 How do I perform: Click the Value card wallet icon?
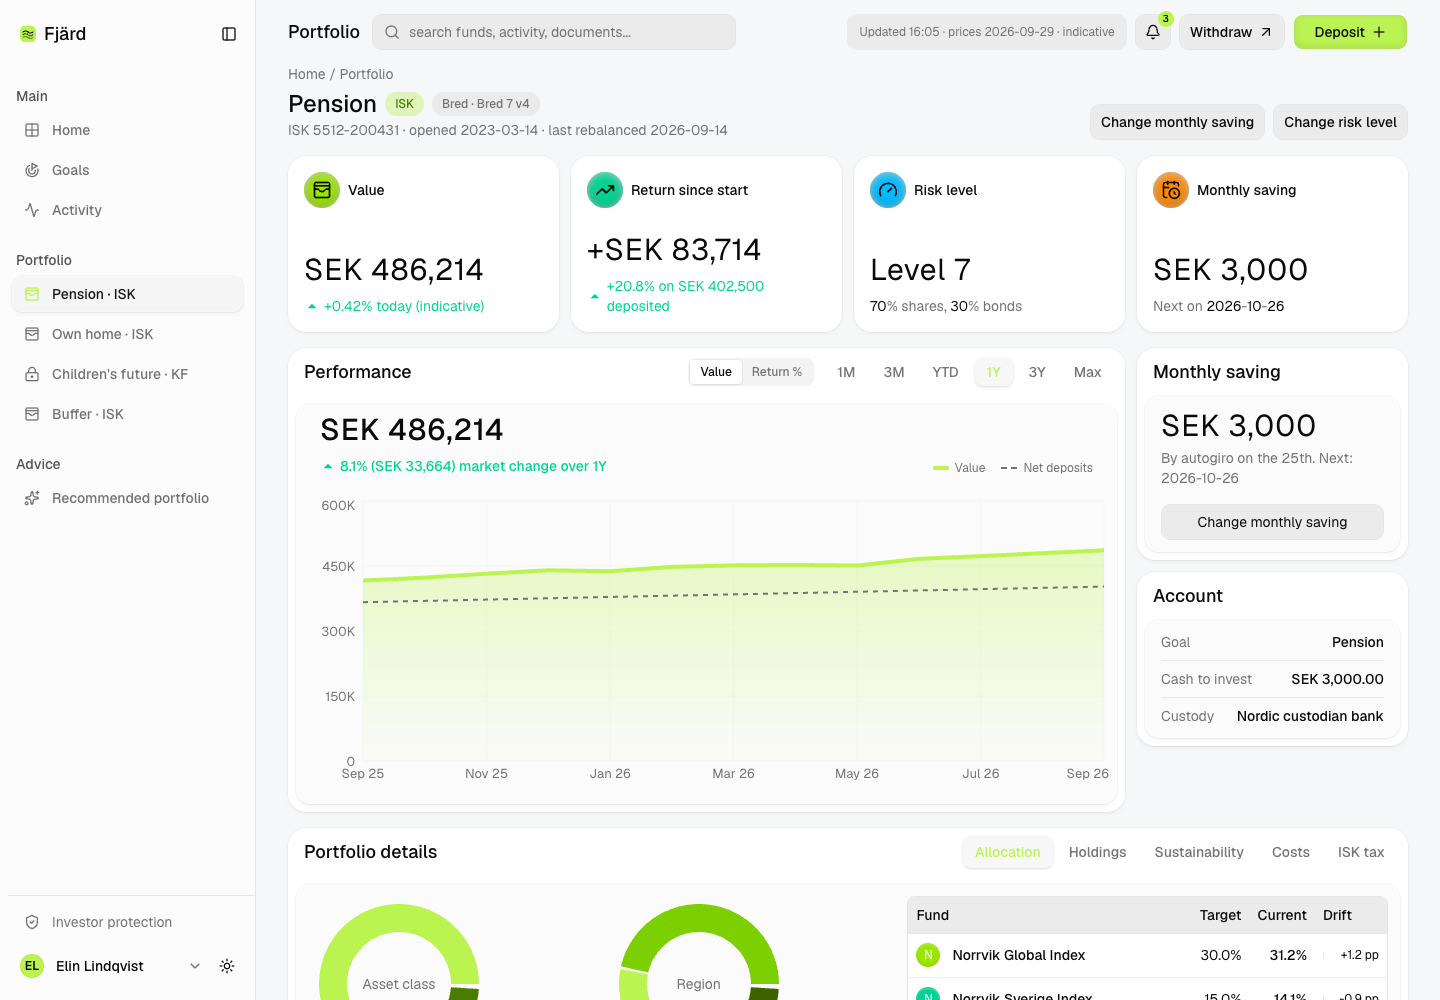322,190
